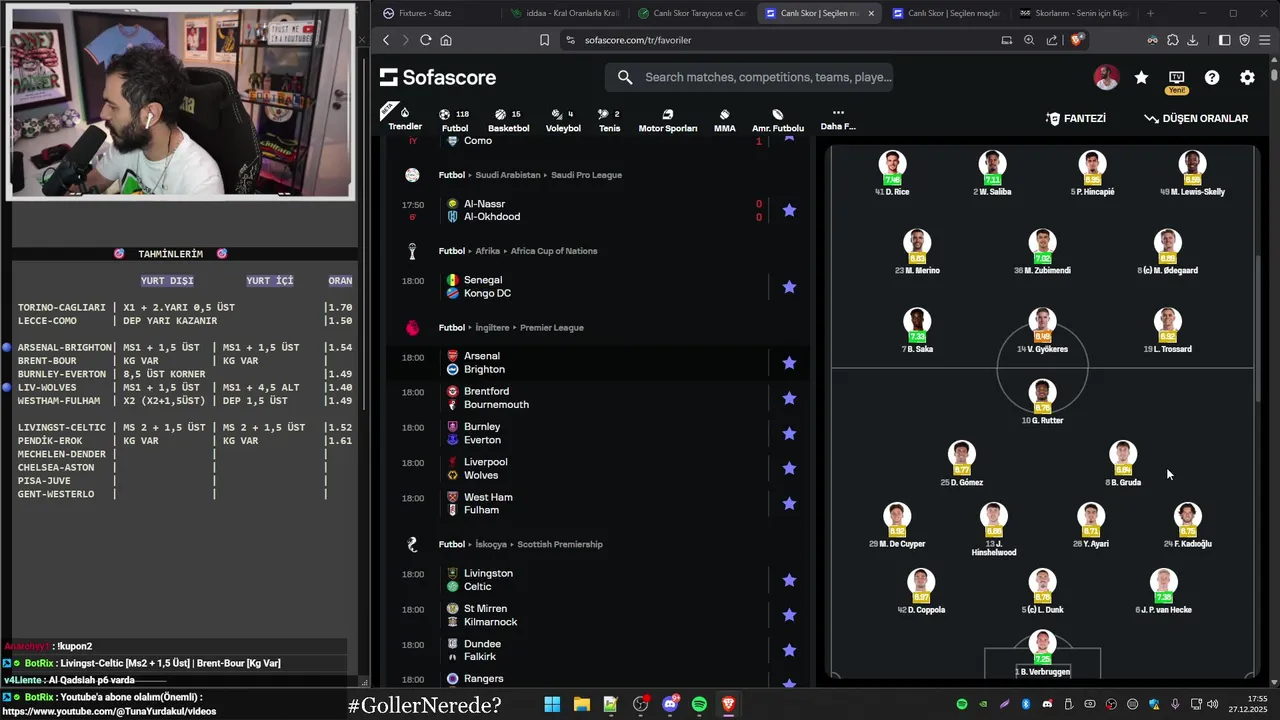This screenshot has width=1280, height=720.
Task: Open favorites star in Sofascore header
Action: (x=1141, y=77)
